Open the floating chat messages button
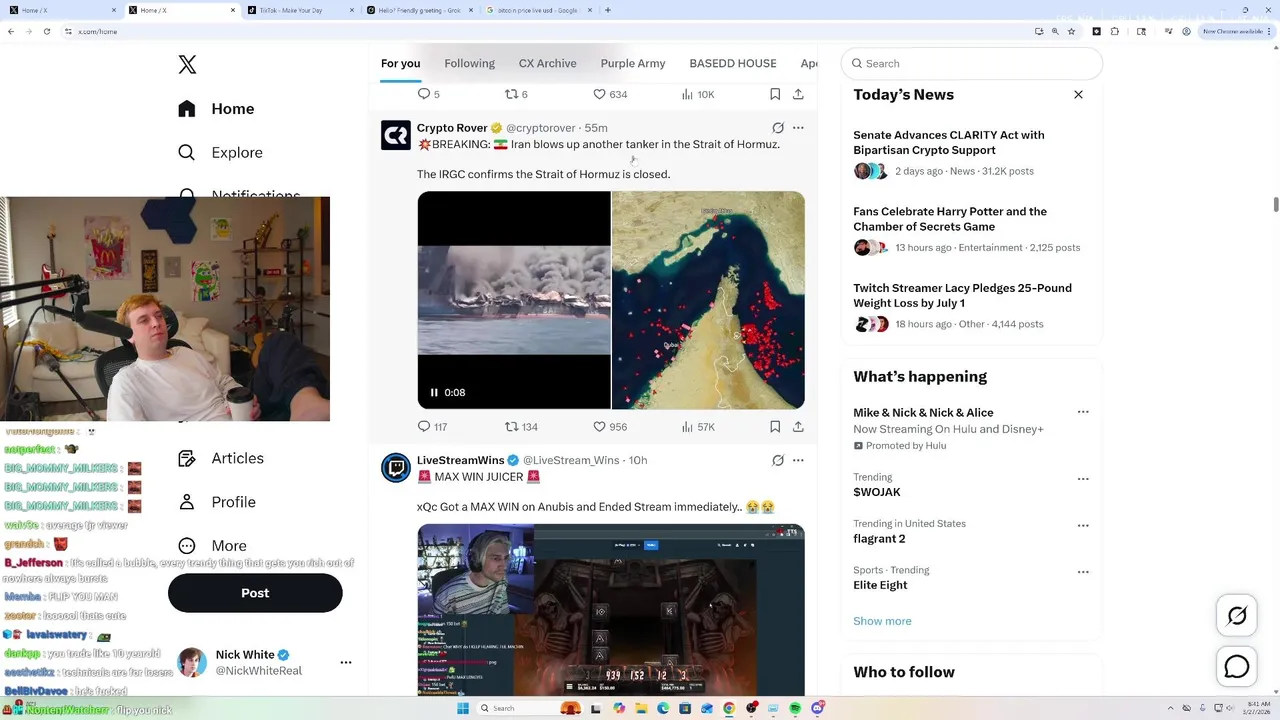The image size is (1280, 720). pyautogui.click(x=1237, y=666)
